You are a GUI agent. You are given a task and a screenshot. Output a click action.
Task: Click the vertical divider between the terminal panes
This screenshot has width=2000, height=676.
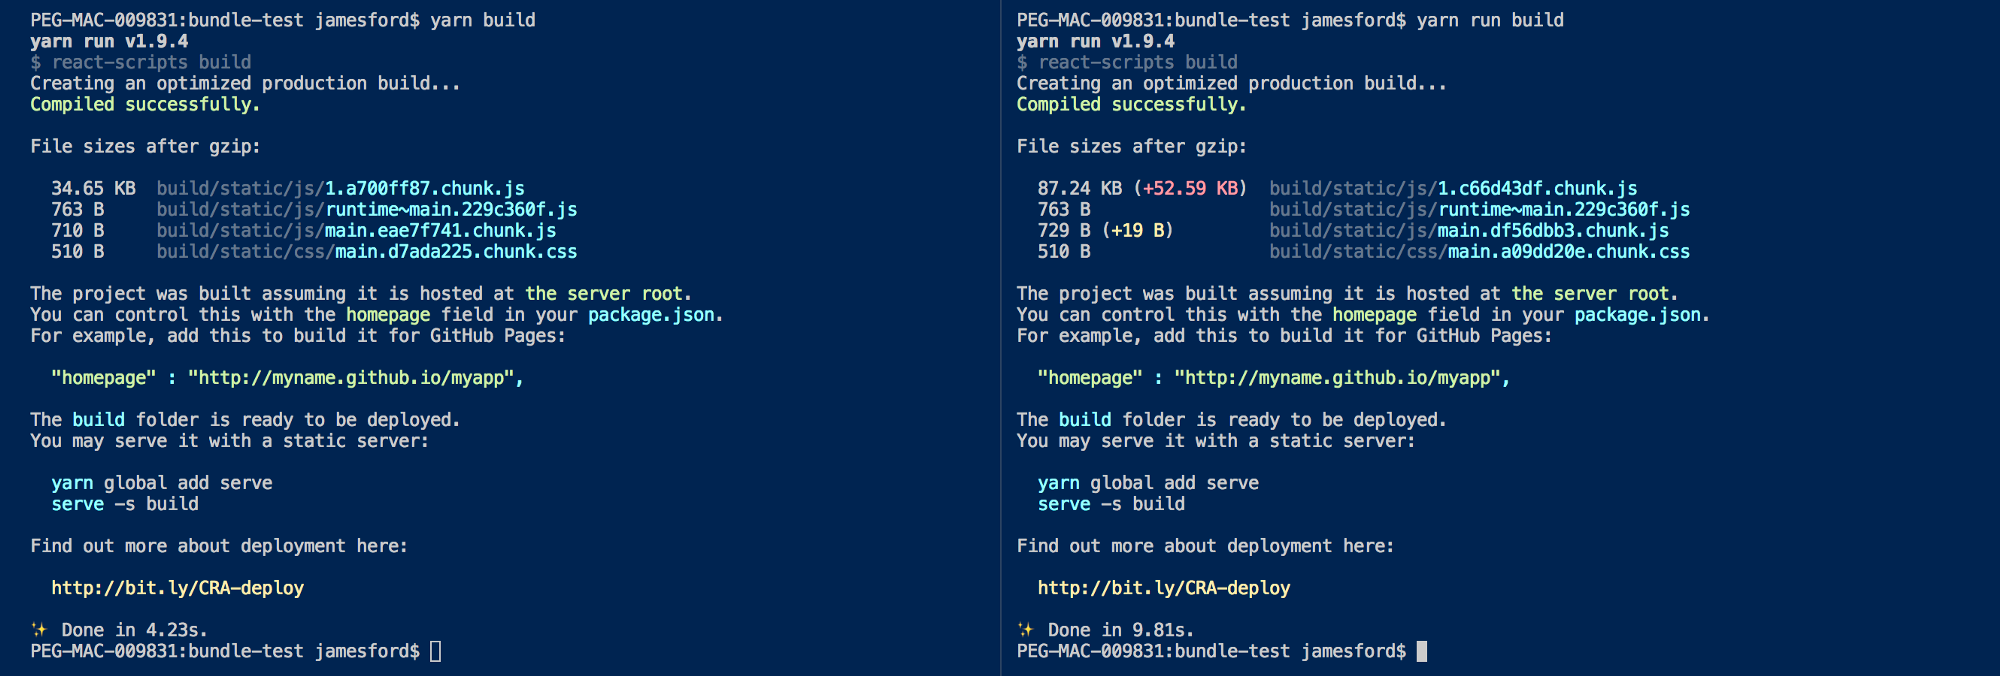(x=1000, y=338)
